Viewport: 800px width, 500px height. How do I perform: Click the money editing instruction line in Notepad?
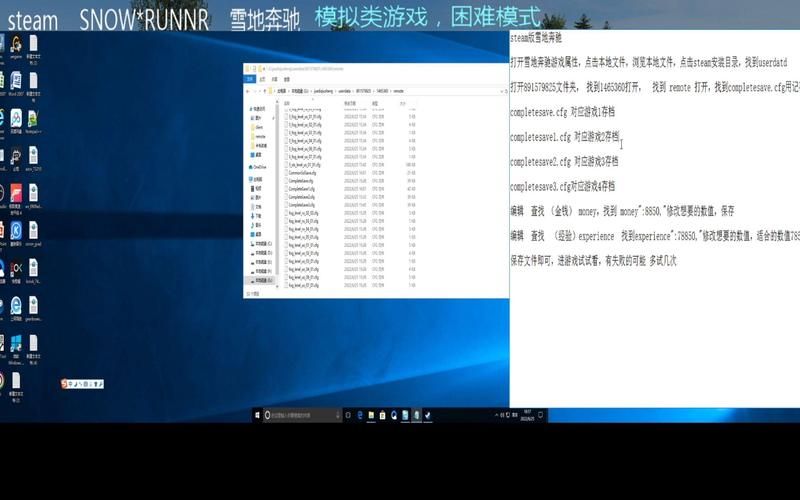coord(622,211)
